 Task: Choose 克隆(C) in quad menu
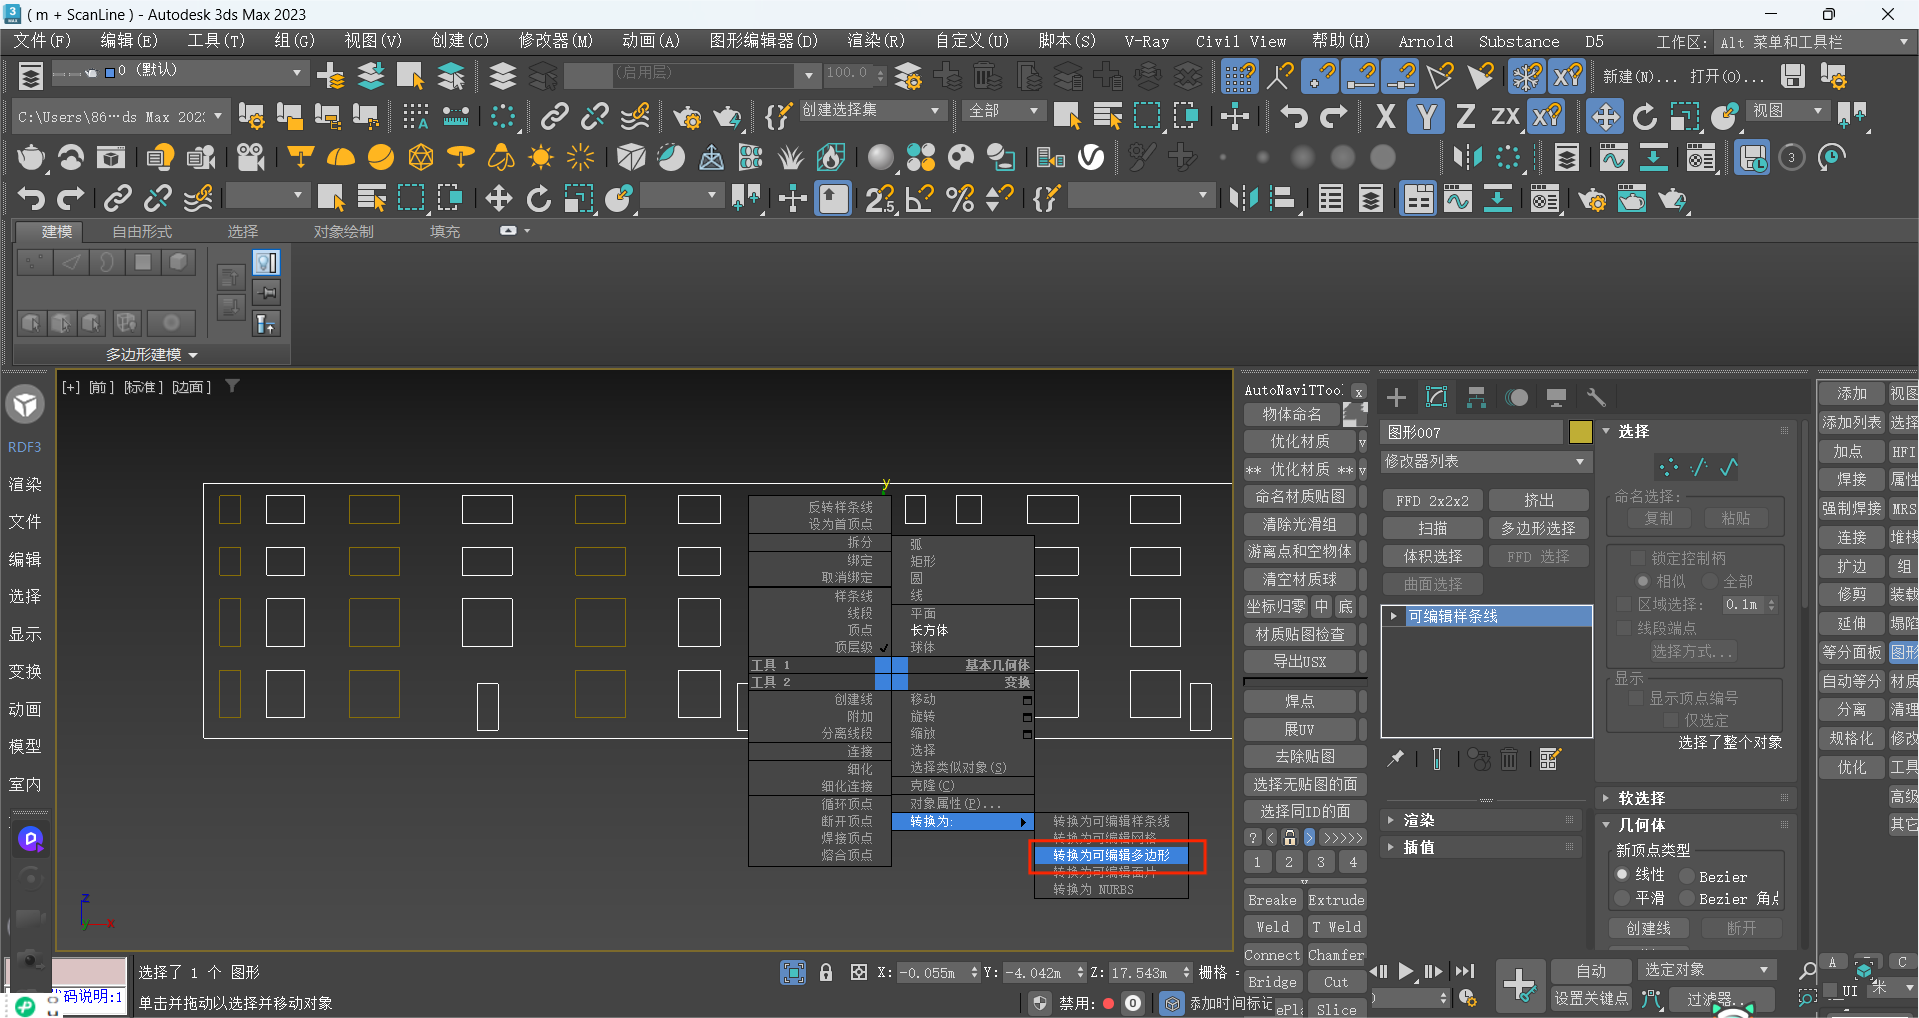932,785
